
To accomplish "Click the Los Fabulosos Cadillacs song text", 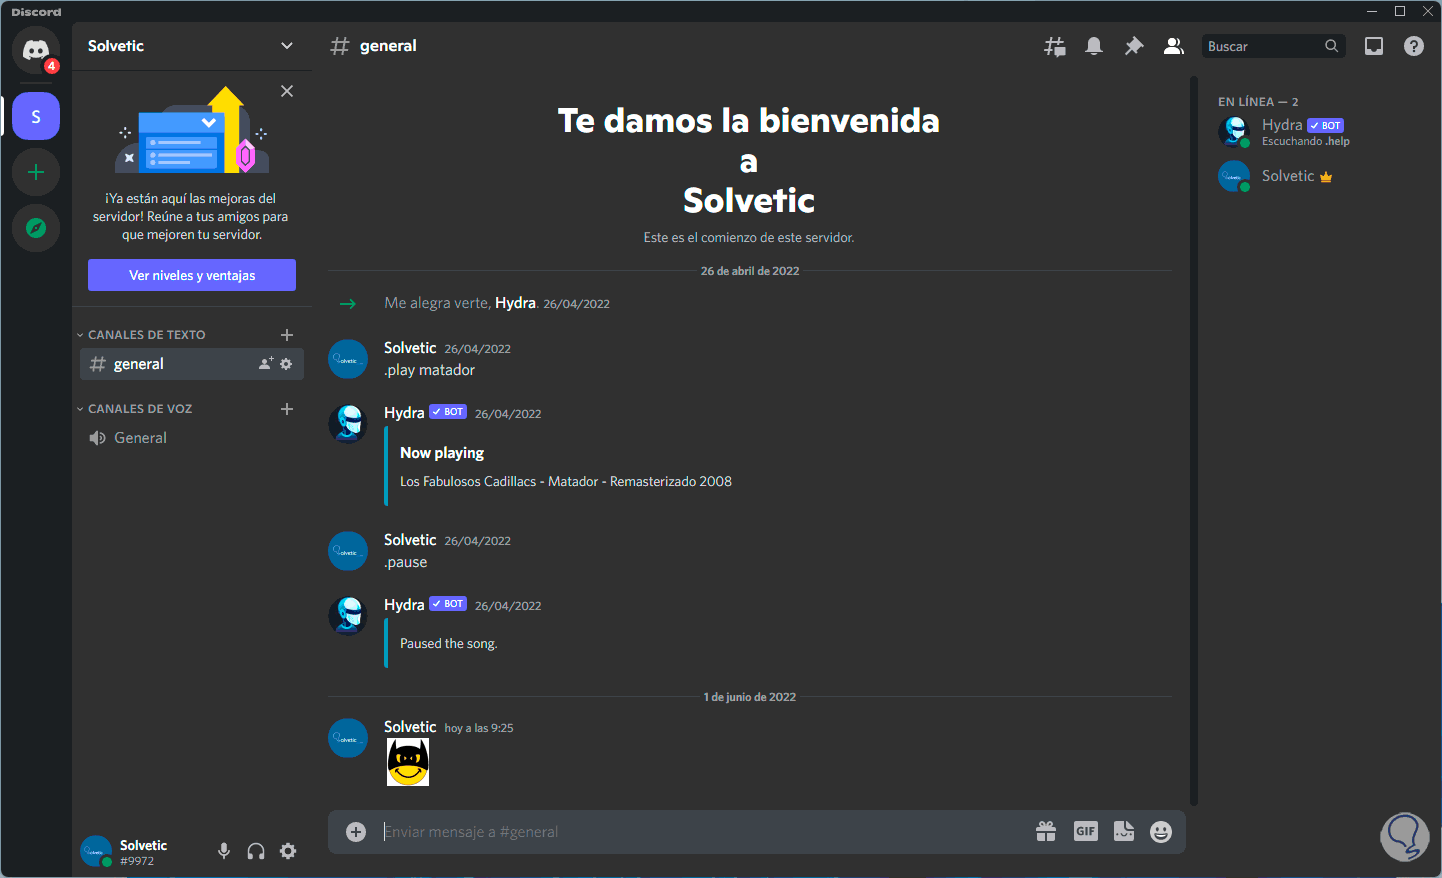I will point(566,482).
